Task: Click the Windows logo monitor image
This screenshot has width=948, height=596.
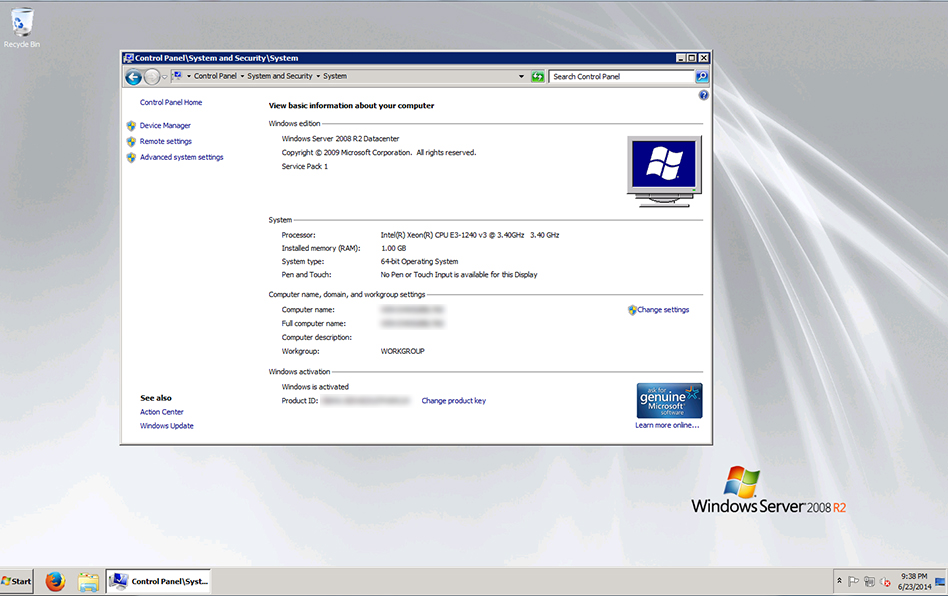Action: click(x=664, y=172)
